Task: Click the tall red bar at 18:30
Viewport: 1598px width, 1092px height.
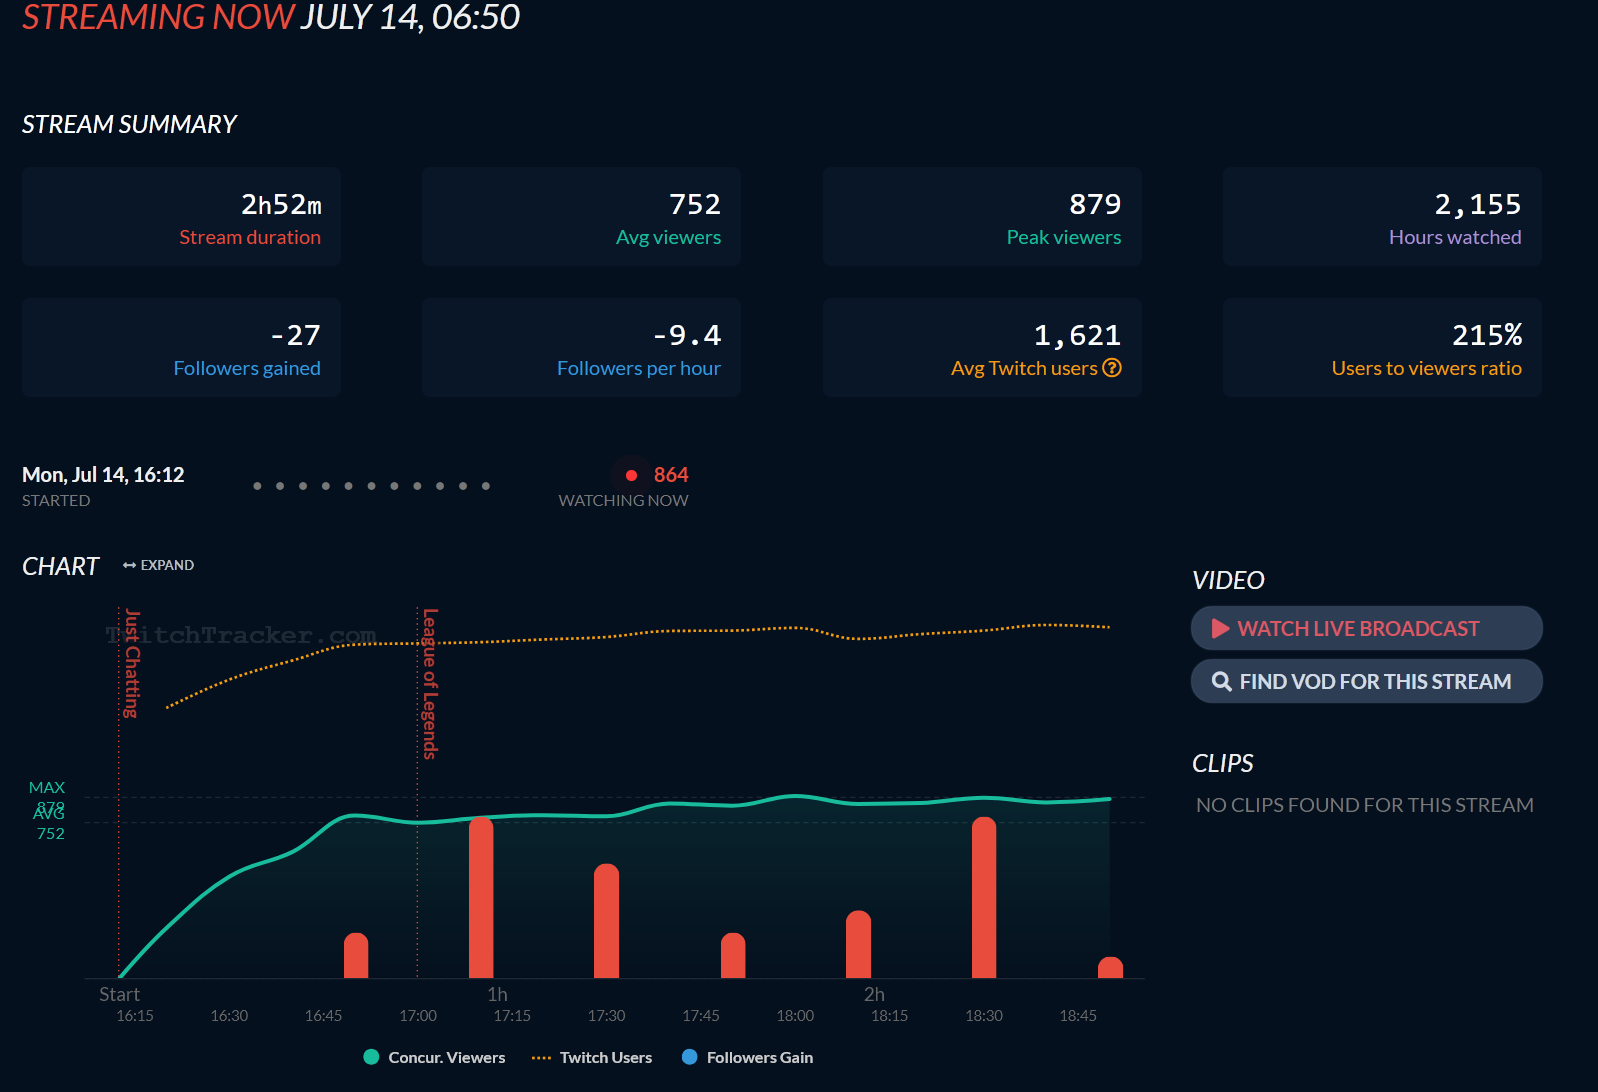Action: [984, 897]
